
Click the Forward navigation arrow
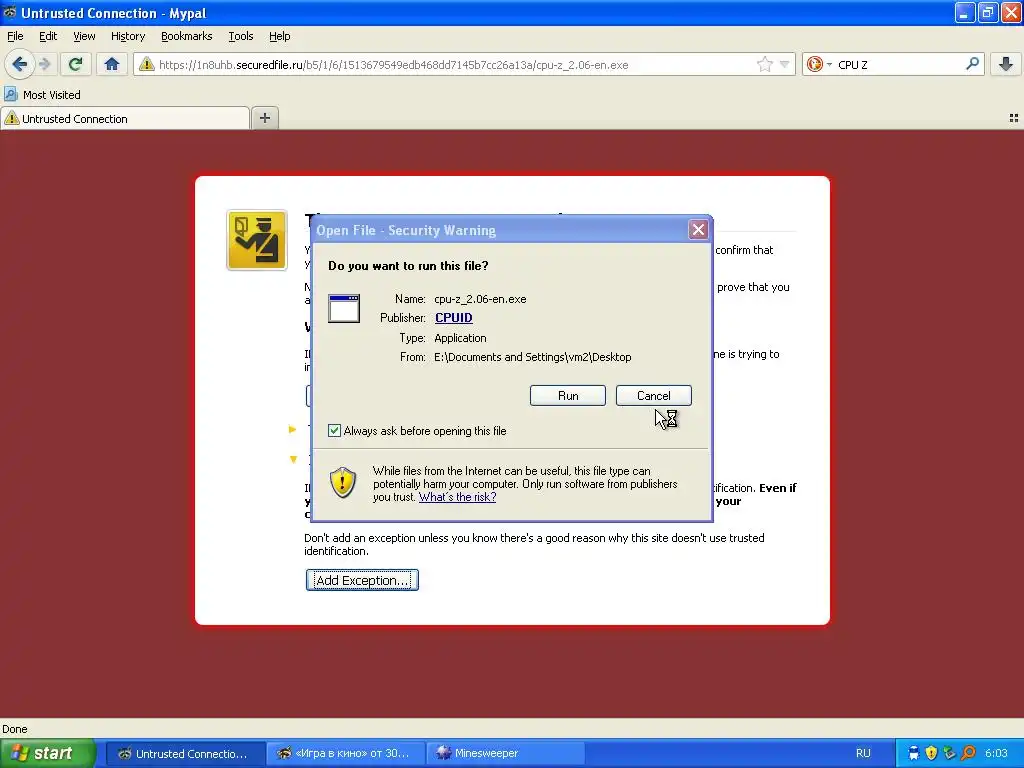[45, 64]
